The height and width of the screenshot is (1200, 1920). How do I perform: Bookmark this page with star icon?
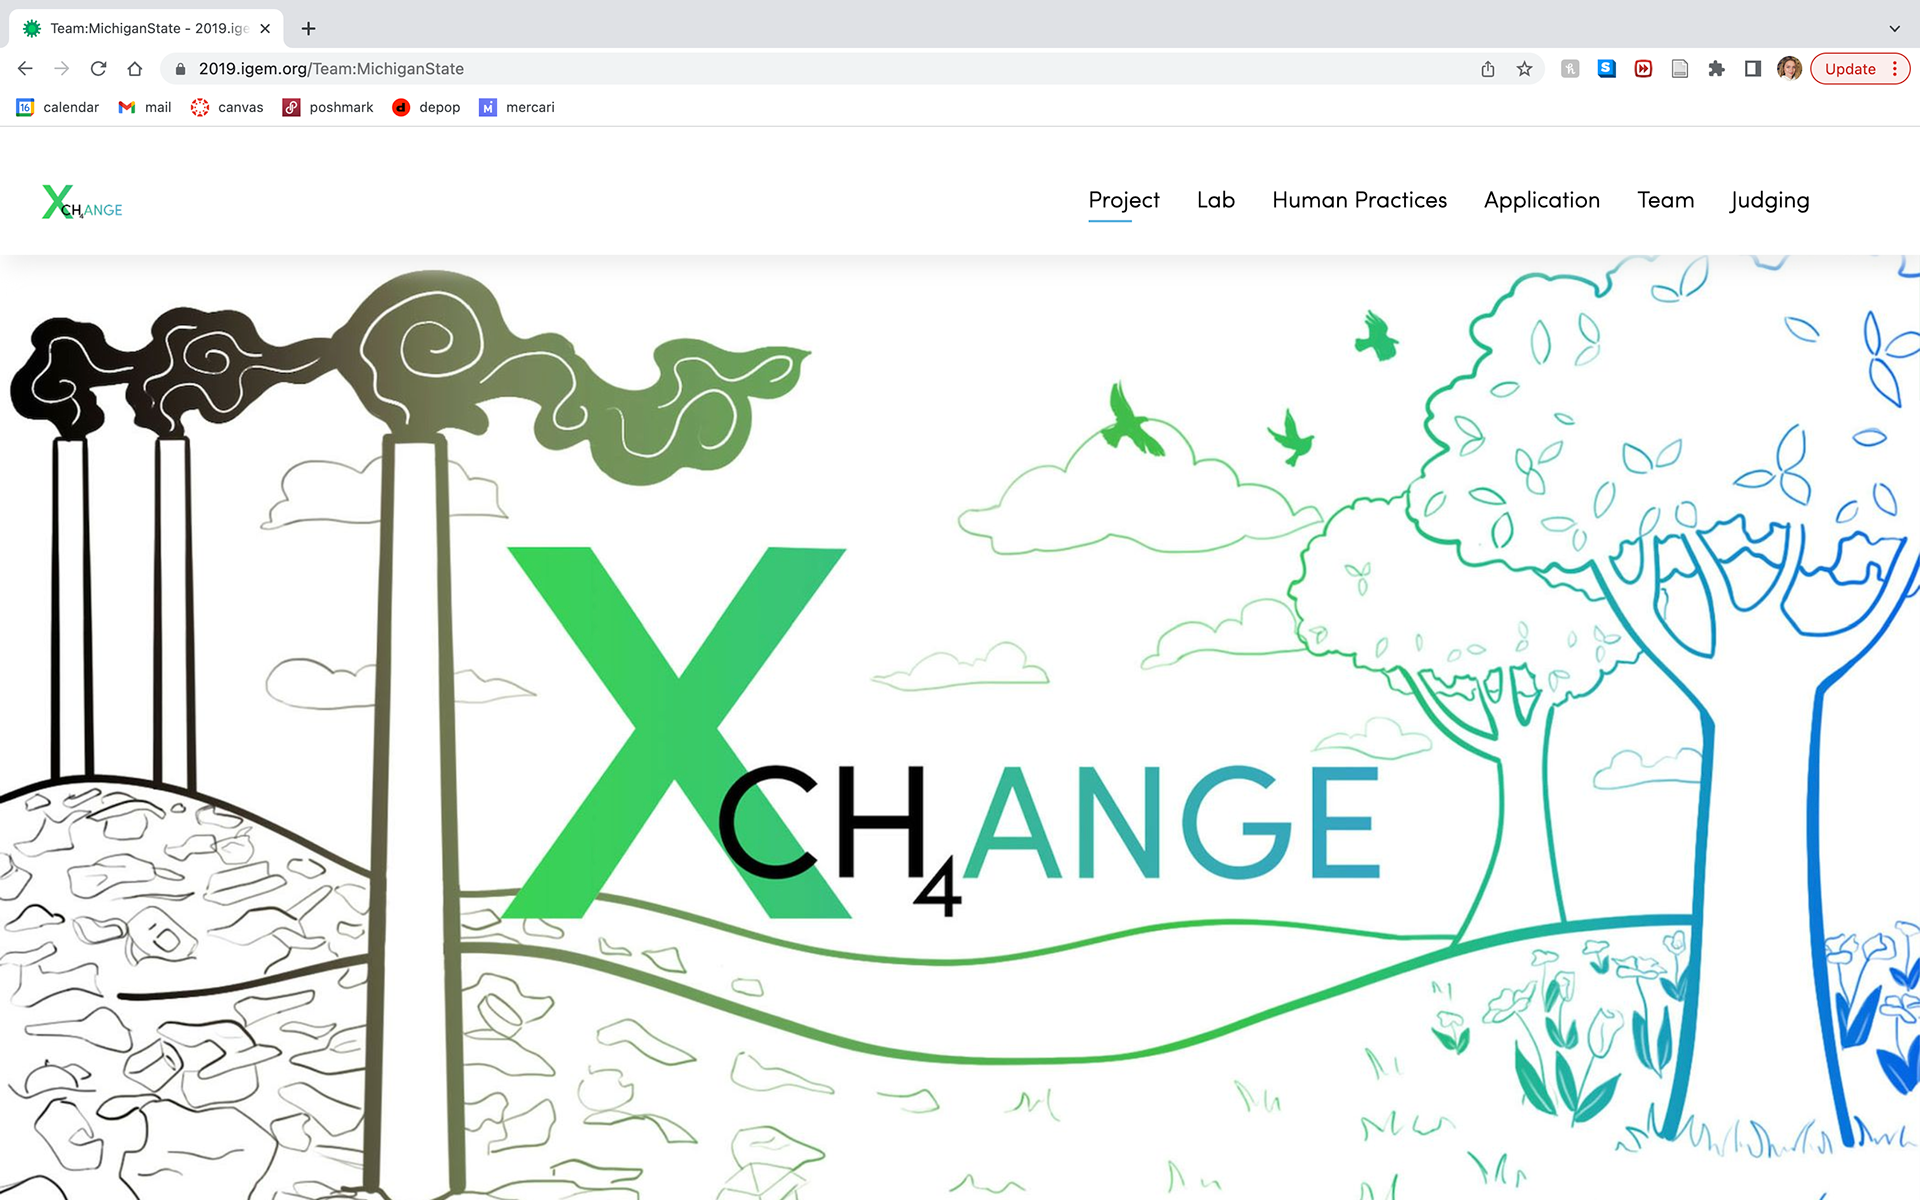point(1524,69)
